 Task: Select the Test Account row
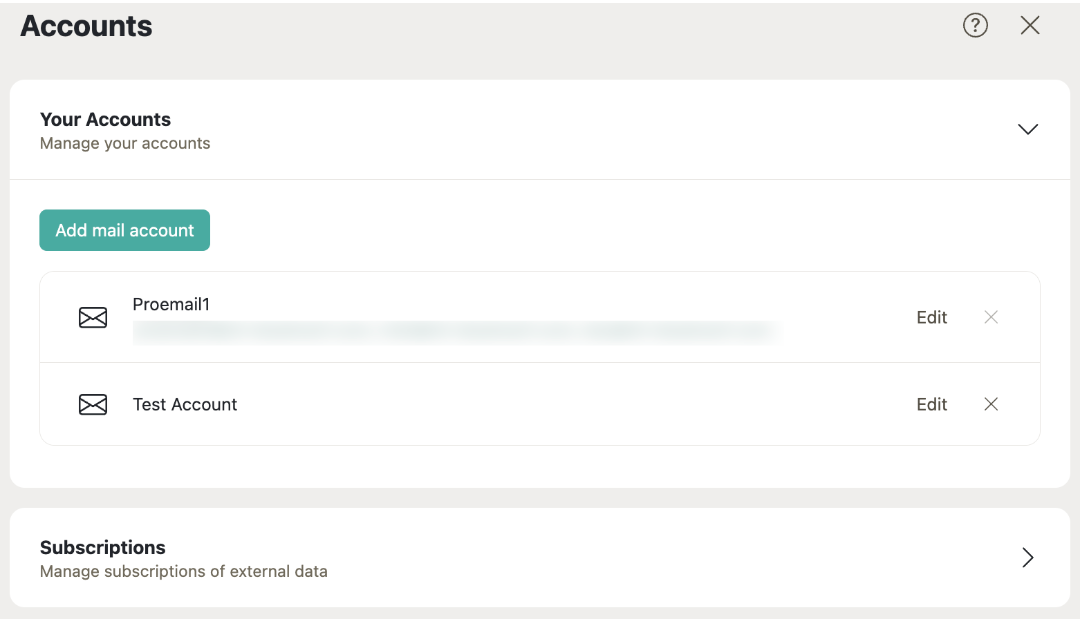400,404
